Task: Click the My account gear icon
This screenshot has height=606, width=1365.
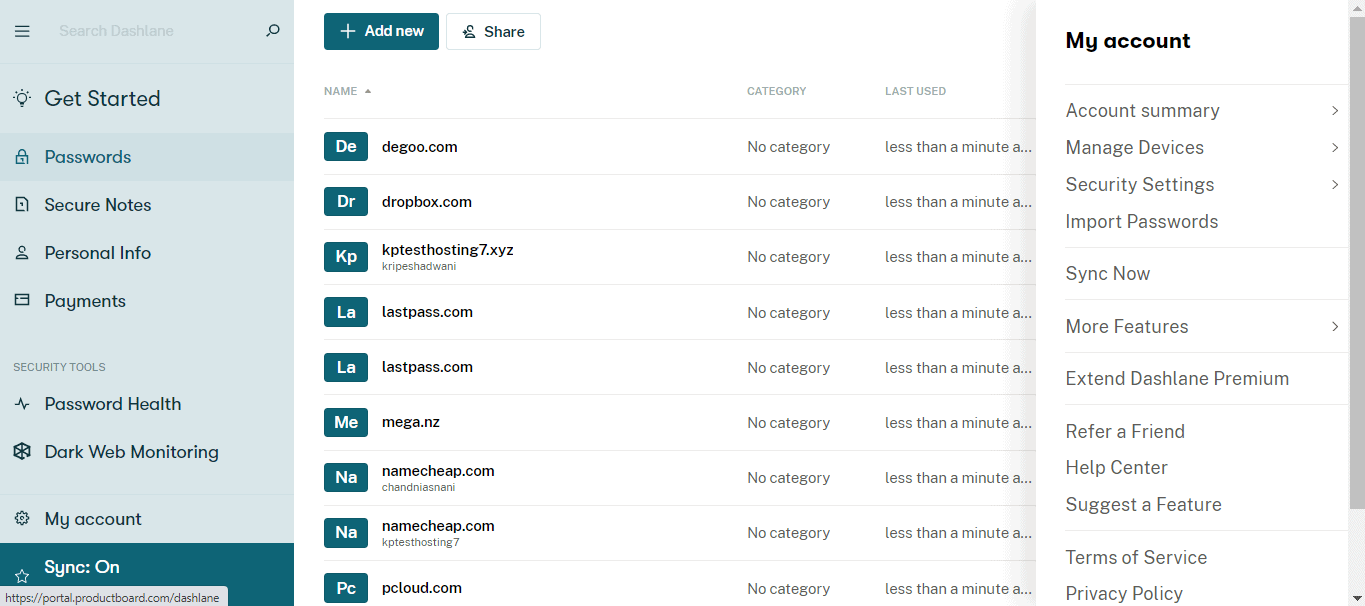Action: (22, 519)
